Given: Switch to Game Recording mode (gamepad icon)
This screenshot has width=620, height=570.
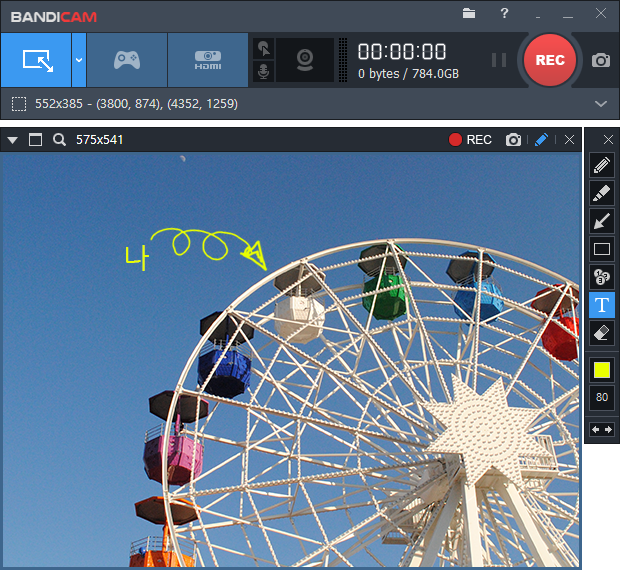Looking at the screenshot, I should [x=127, y=60].
